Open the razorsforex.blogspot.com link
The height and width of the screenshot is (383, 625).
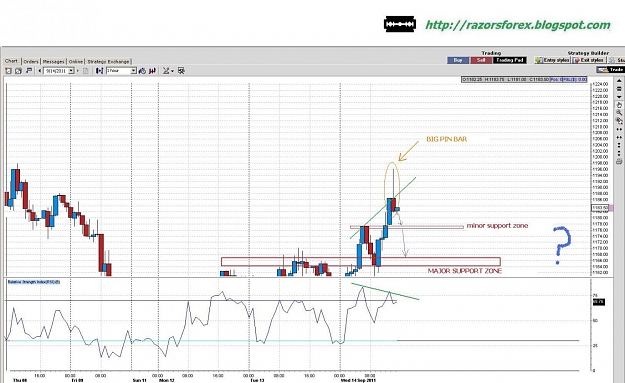point(518,25)
